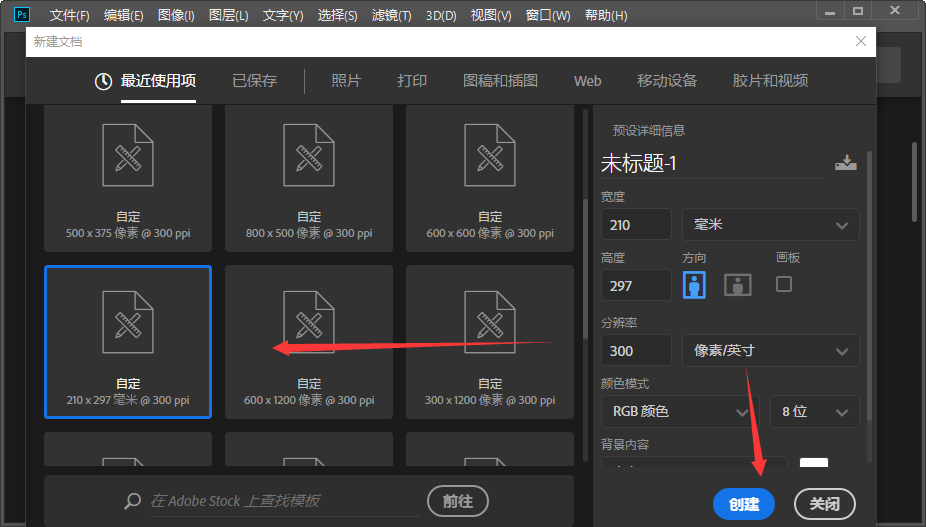This screenshot has height=527, width=926.
Task: Click the 前往 button
Action: click(x=458, y=501)
